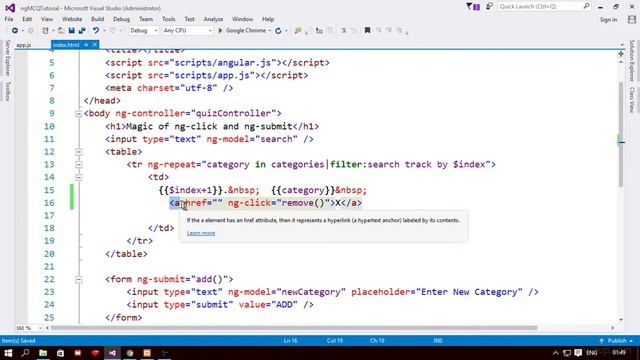Click the Open File folder icon
Screen dimensions: 640x360
(x=61, y=31)
